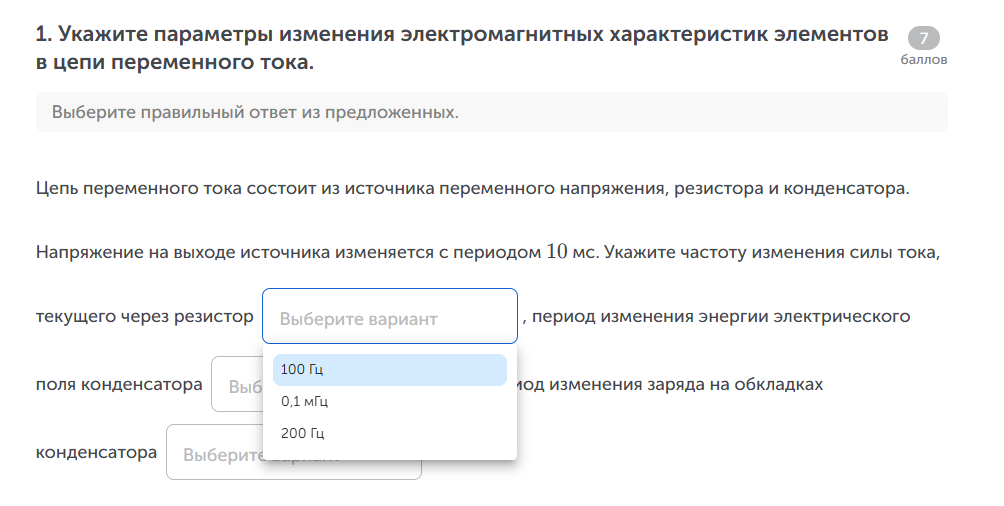The image size is (1004, 506).
Task: Click the "текущего через резистор" text
Action: (144, 317)
